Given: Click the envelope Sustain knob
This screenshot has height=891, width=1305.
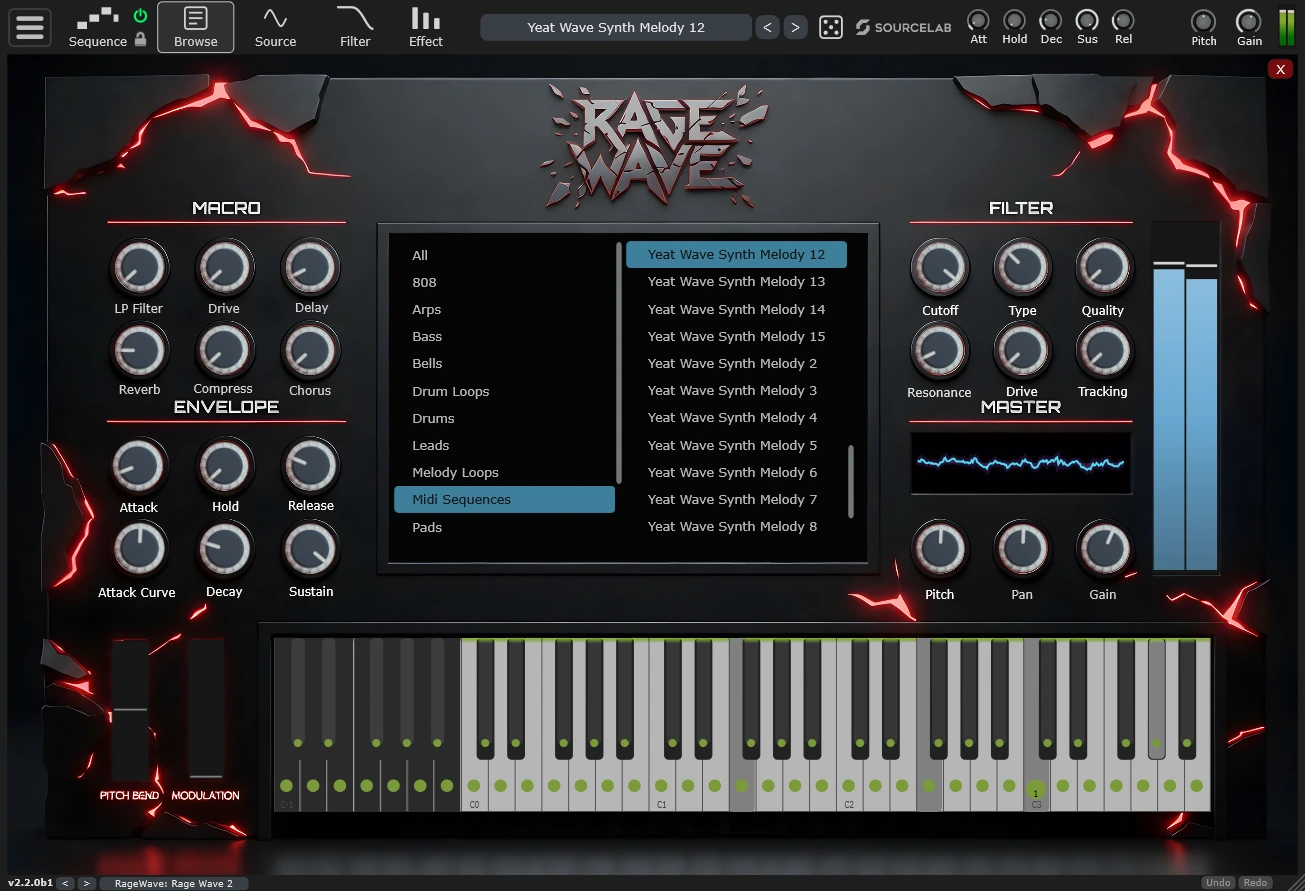Looking at the screenshot, I should pyautogui.click(x=311, y=551).
